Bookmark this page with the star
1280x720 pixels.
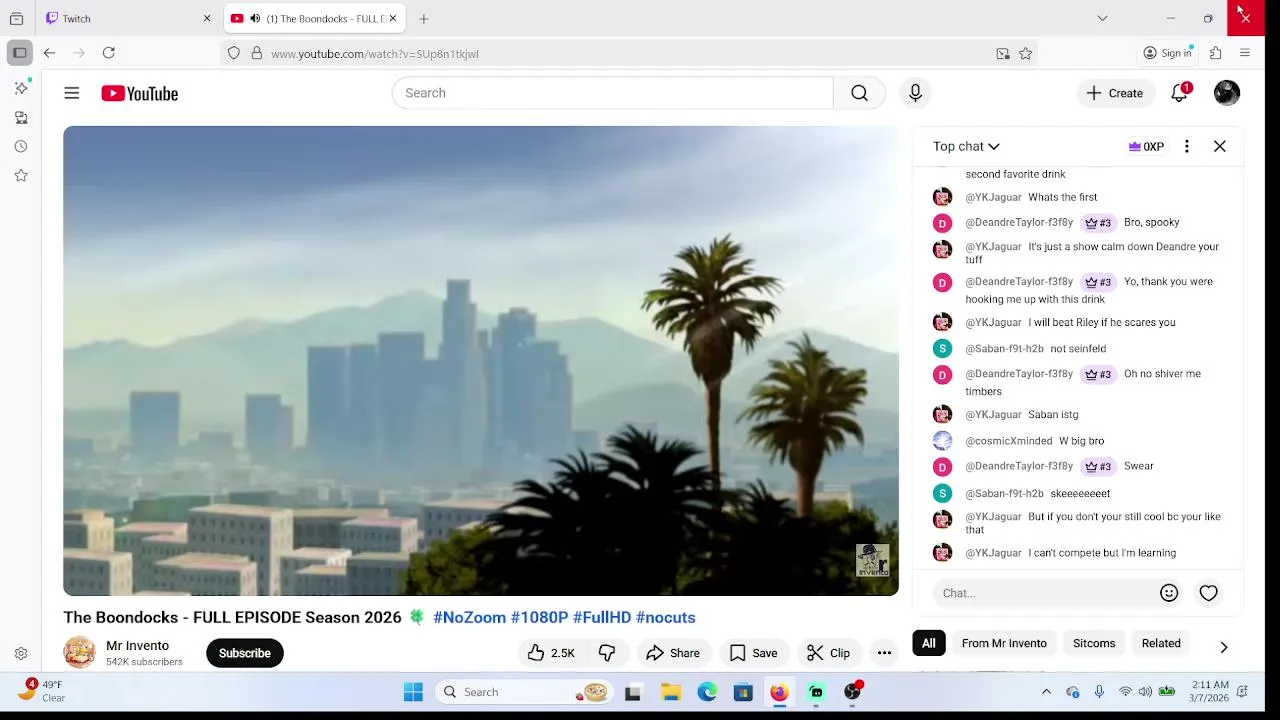(x=1025, y=54)
